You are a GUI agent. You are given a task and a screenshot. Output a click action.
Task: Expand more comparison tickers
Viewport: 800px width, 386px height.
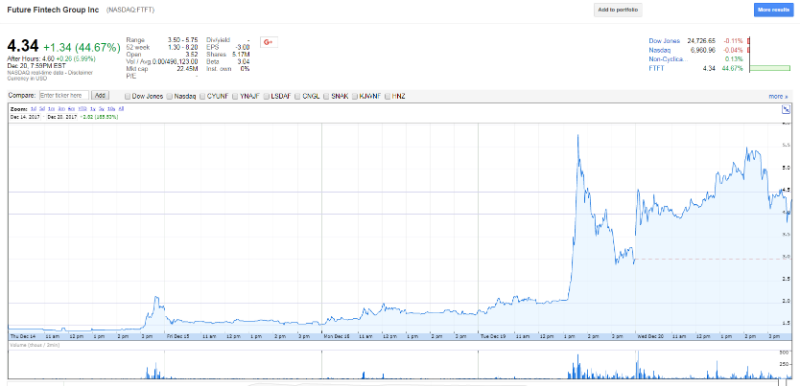coord(778,96)
